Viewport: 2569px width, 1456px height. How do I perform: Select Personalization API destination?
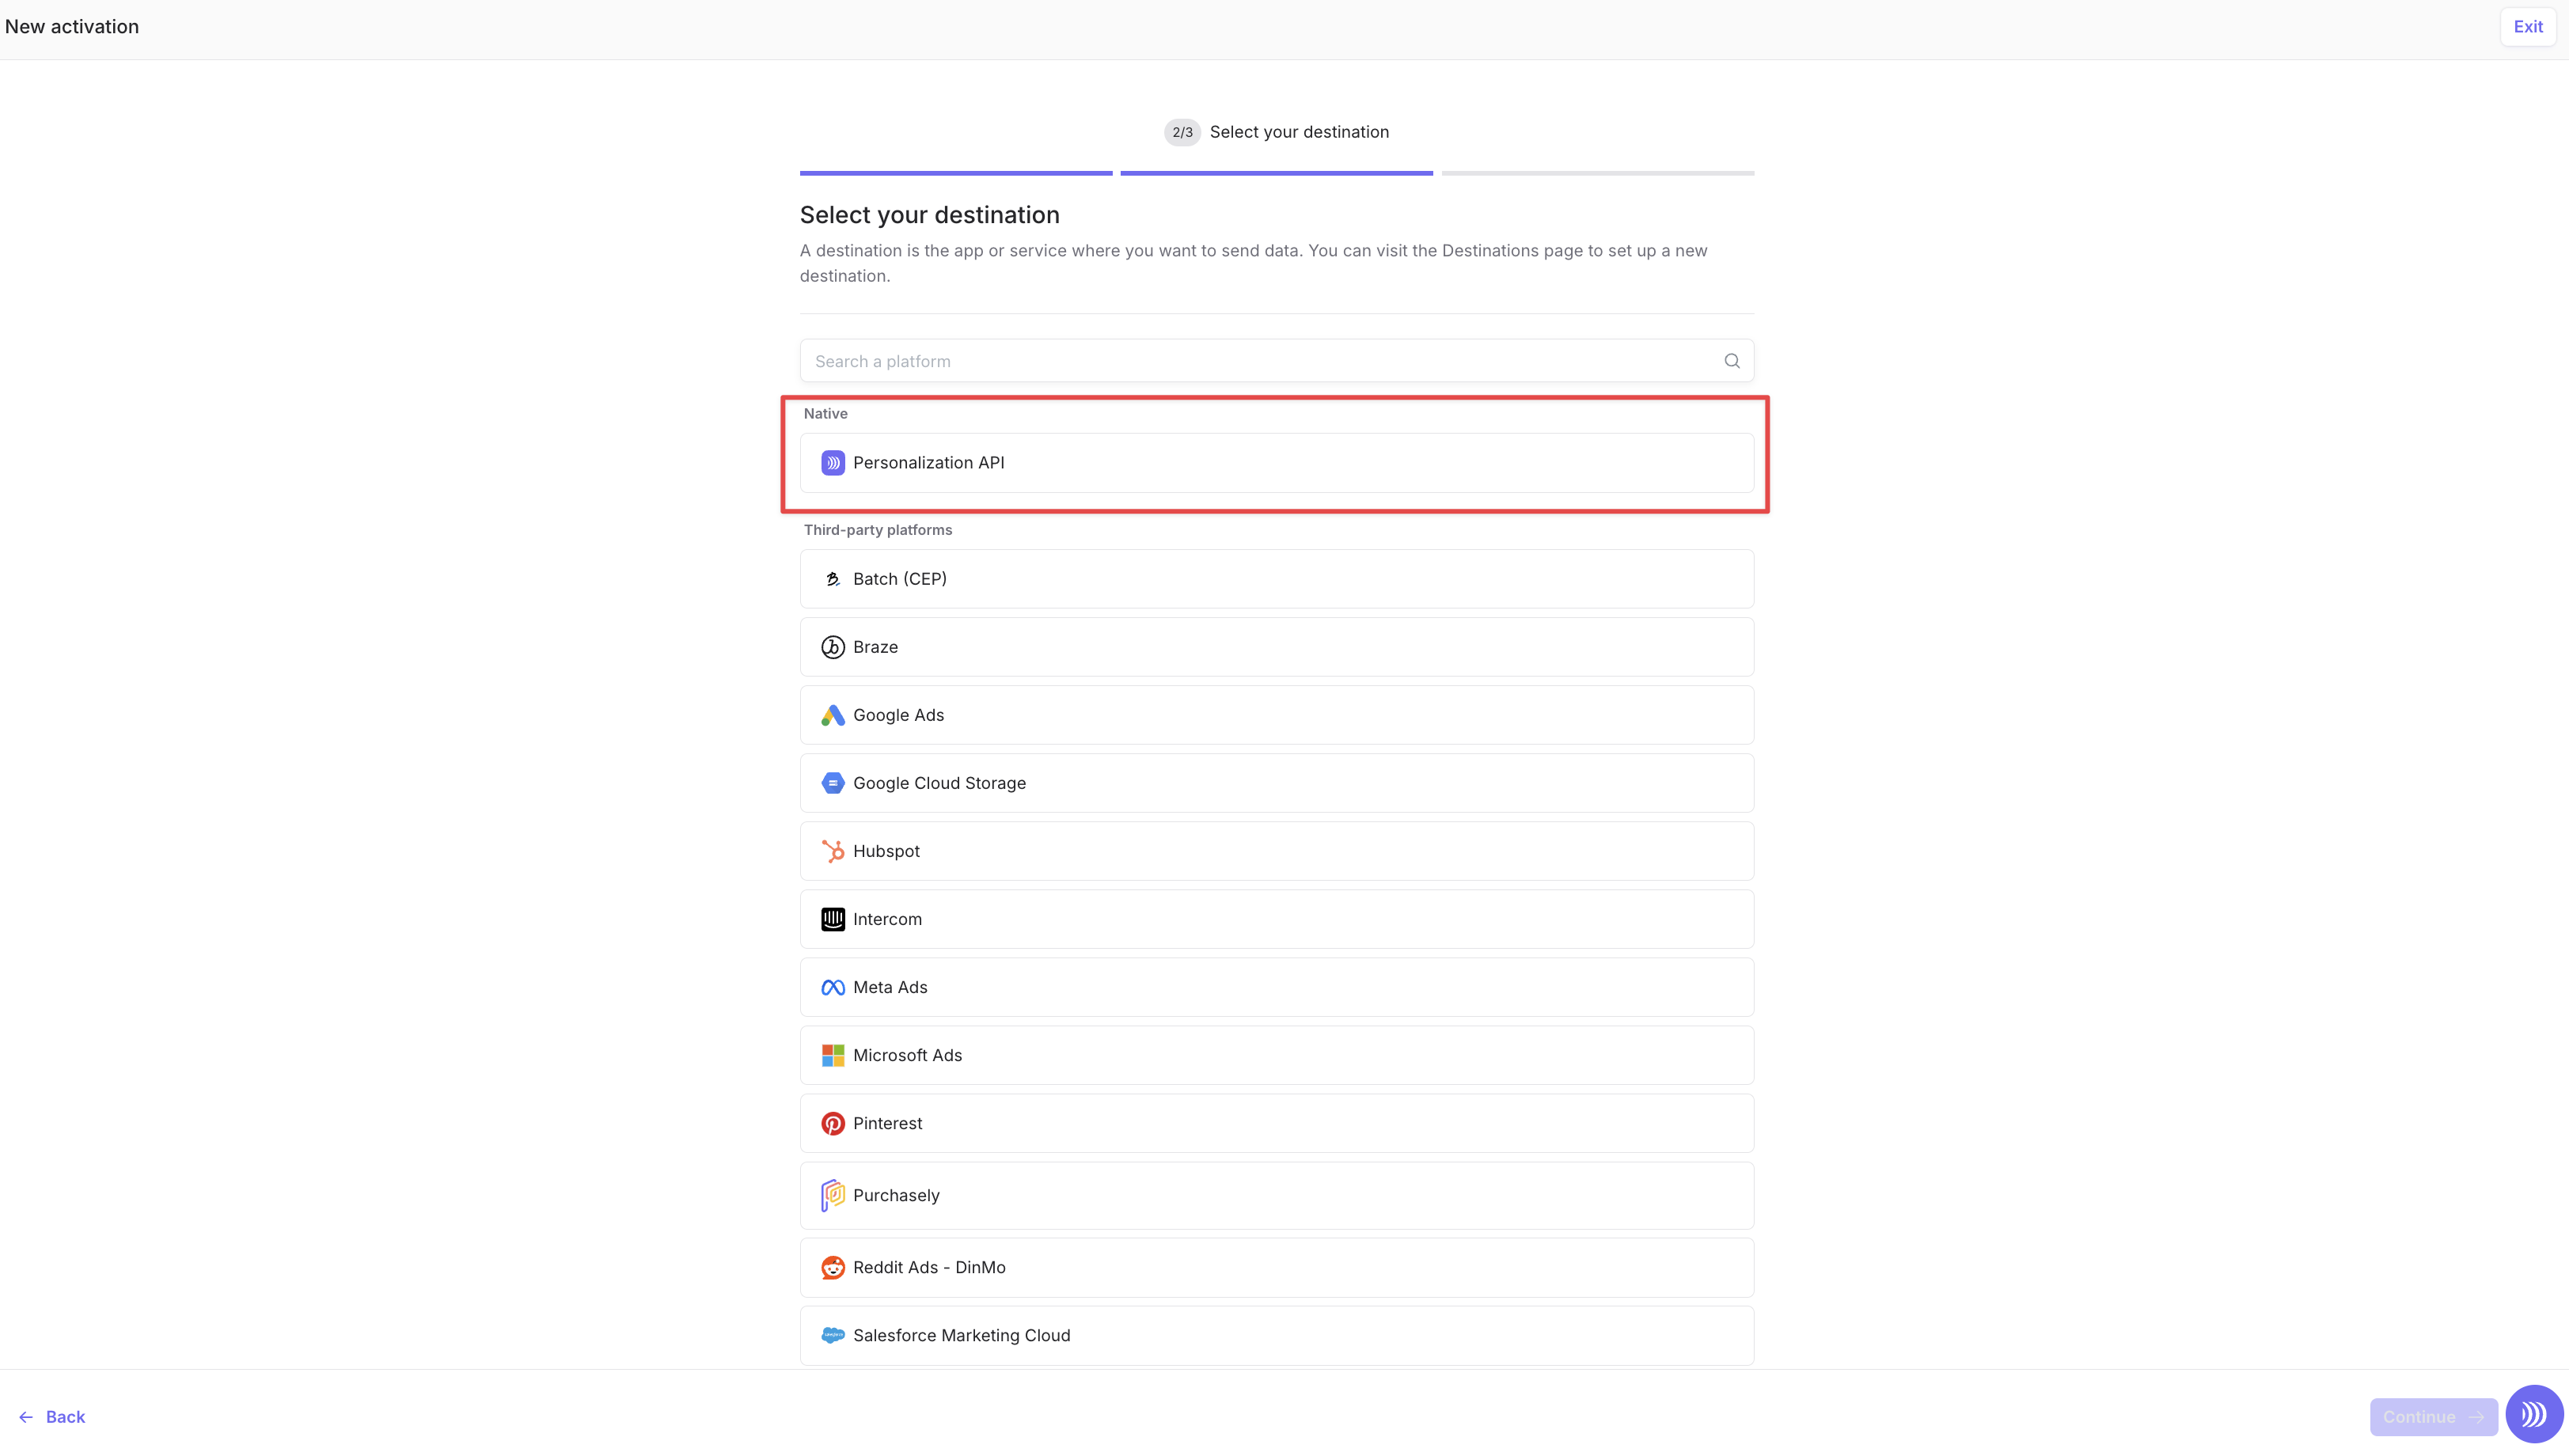[1276, 463]
